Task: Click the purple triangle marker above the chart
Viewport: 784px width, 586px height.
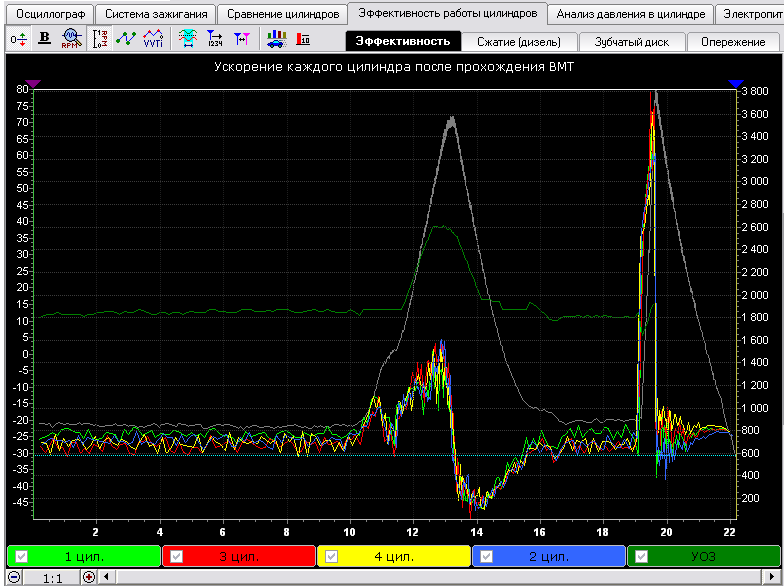Action: (x=32, y=84)
